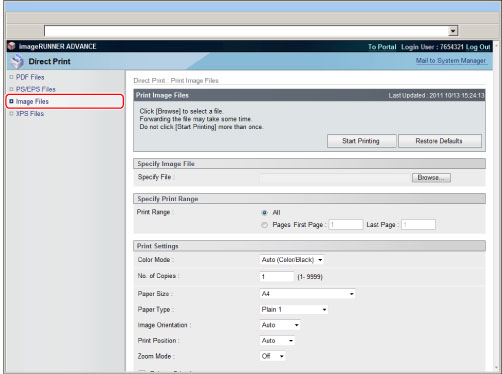502x374 pixels.
Task: Open the Image Orientation dropdown
Action: click(280, 325)
